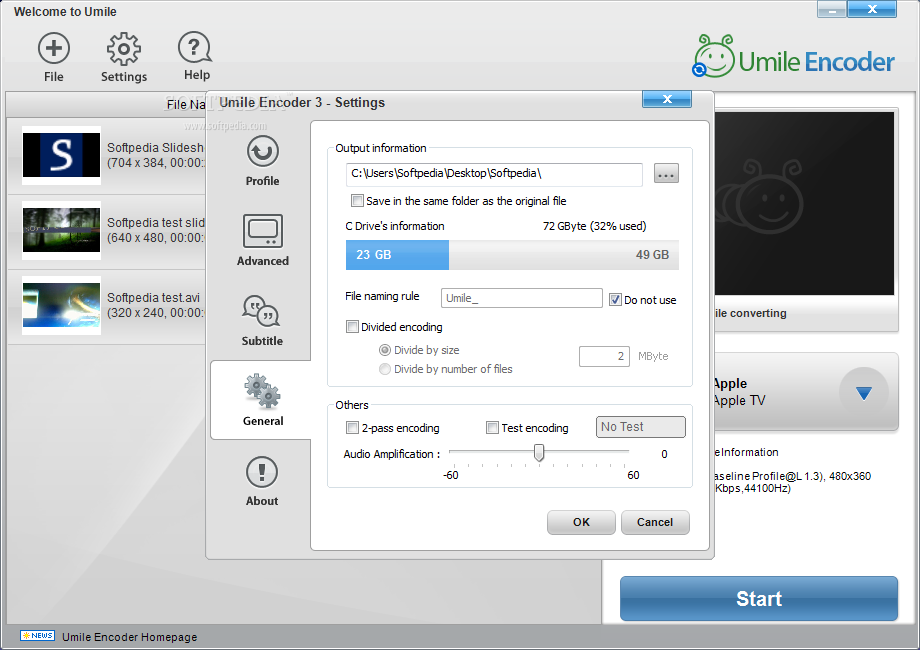920x650 pixels.
Task: Enable 2-pass encoding
Action: [353, 428]
